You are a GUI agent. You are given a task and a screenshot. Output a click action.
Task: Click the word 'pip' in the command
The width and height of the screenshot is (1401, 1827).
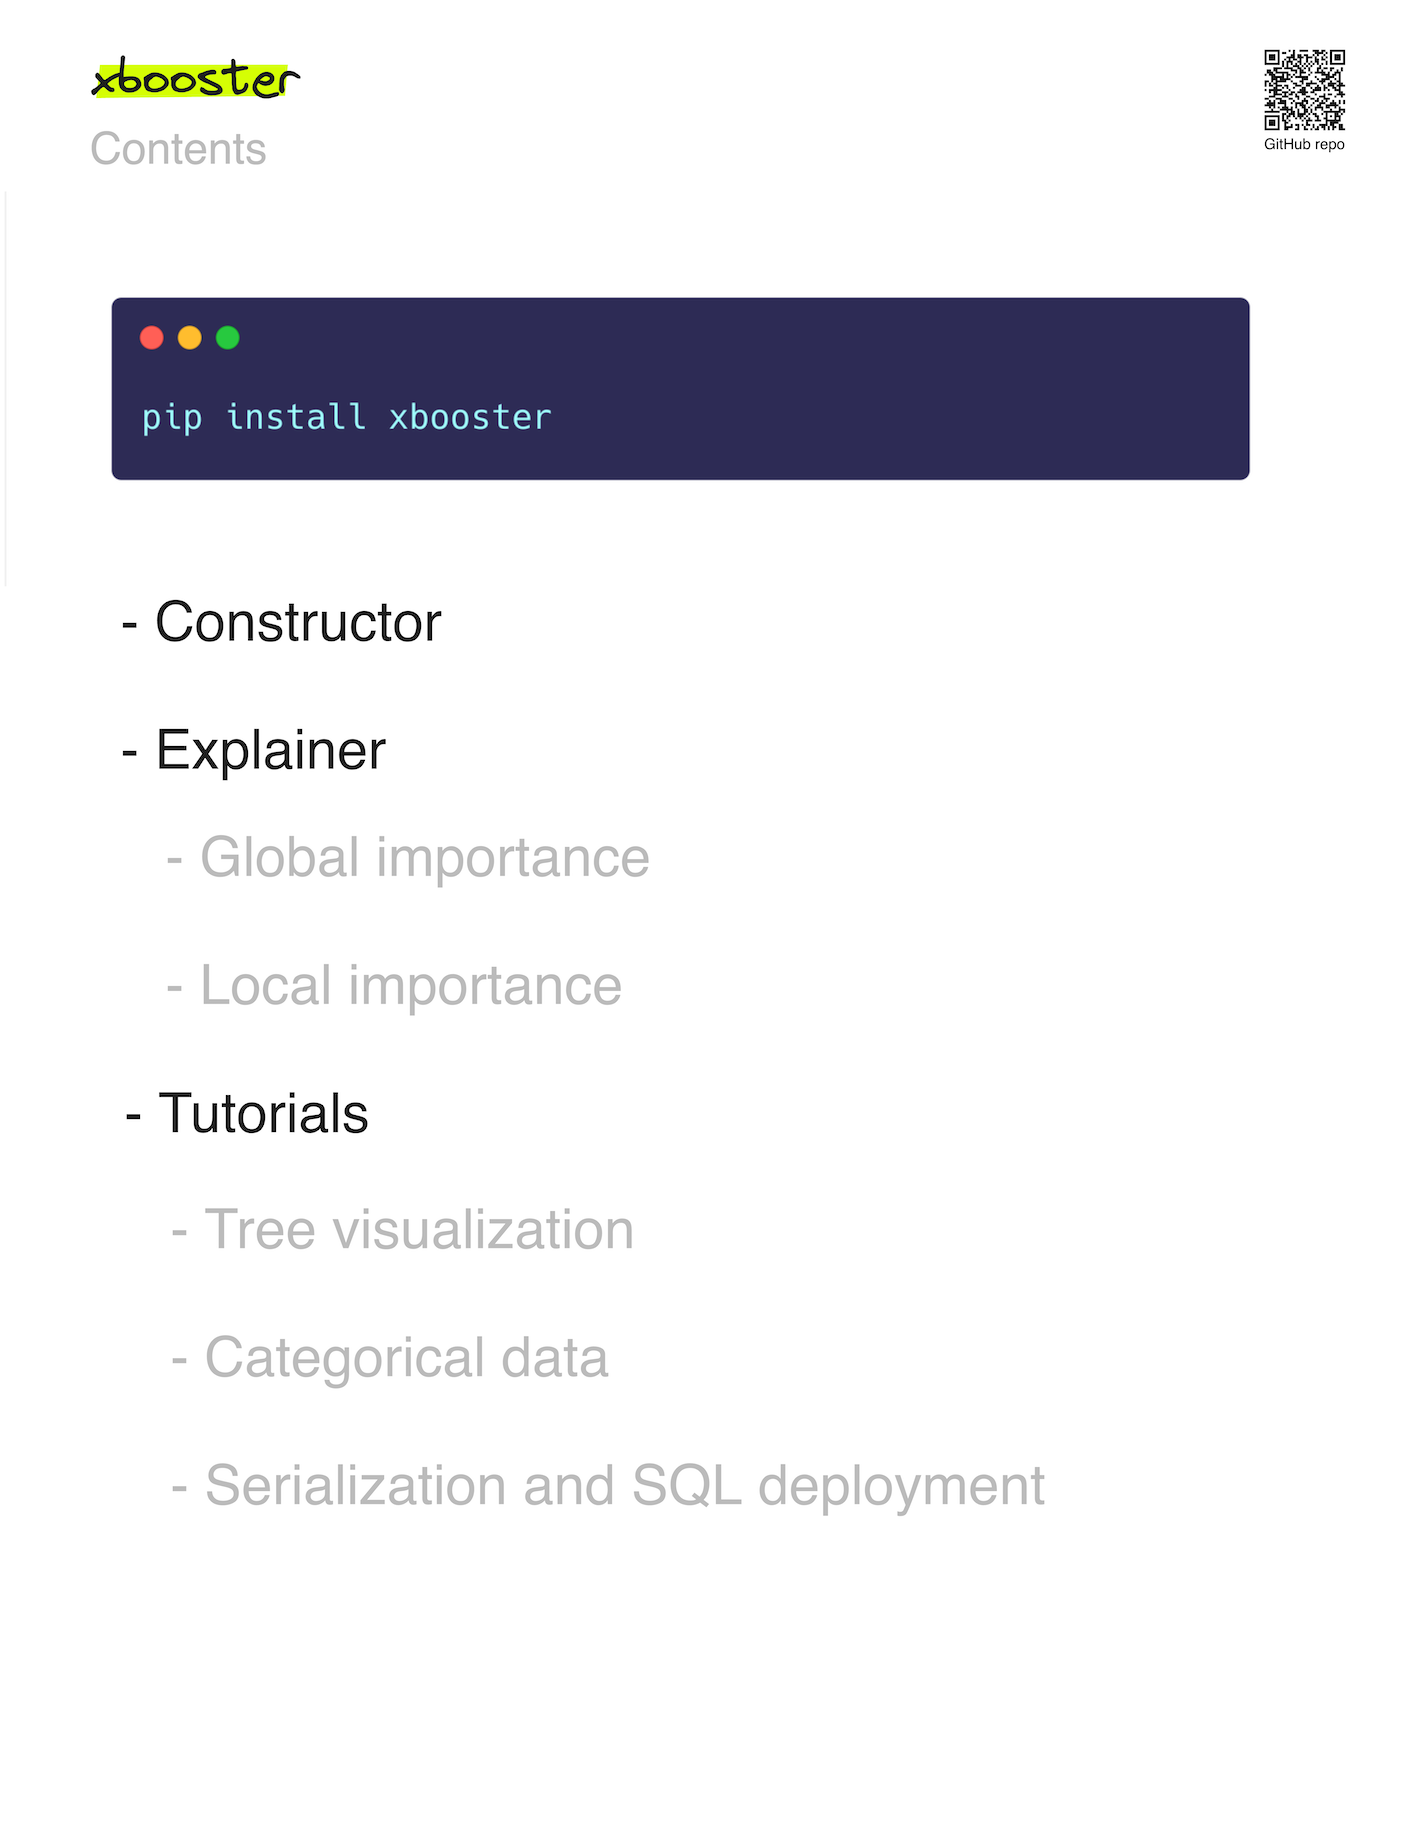pyautogui.click(x=172, y=417)
